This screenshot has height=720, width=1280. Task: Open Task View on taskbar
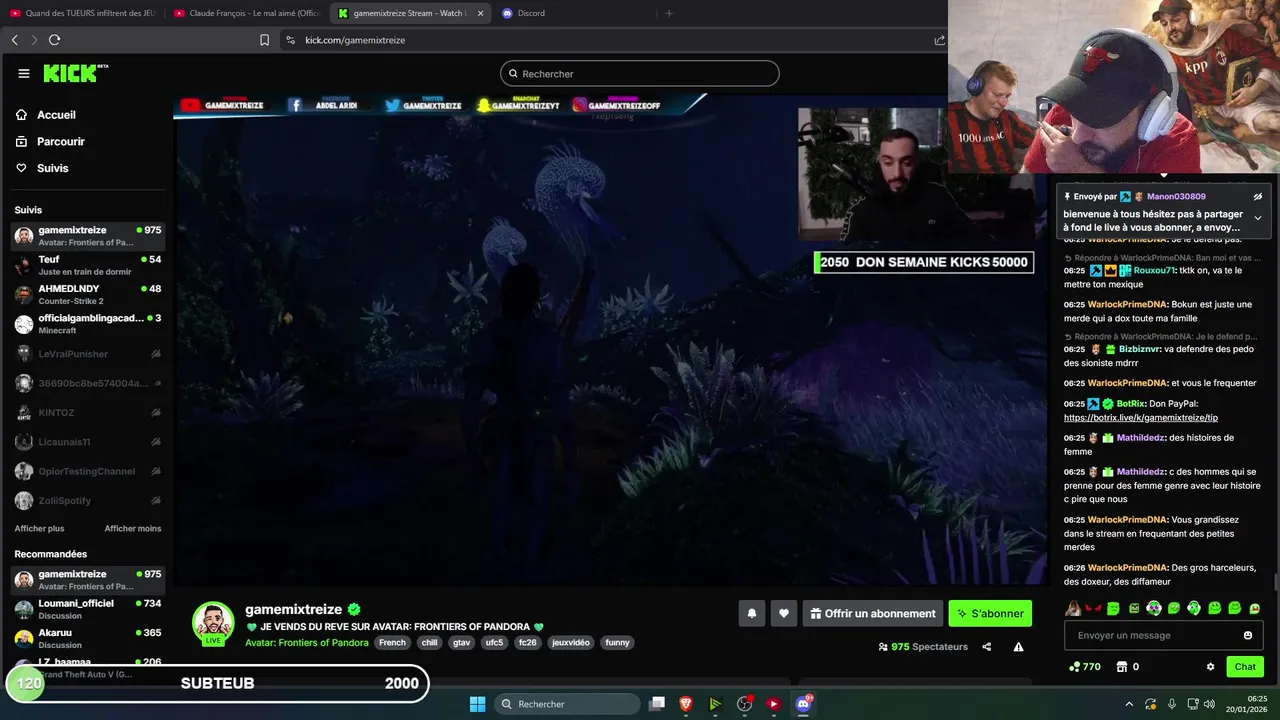657,704
